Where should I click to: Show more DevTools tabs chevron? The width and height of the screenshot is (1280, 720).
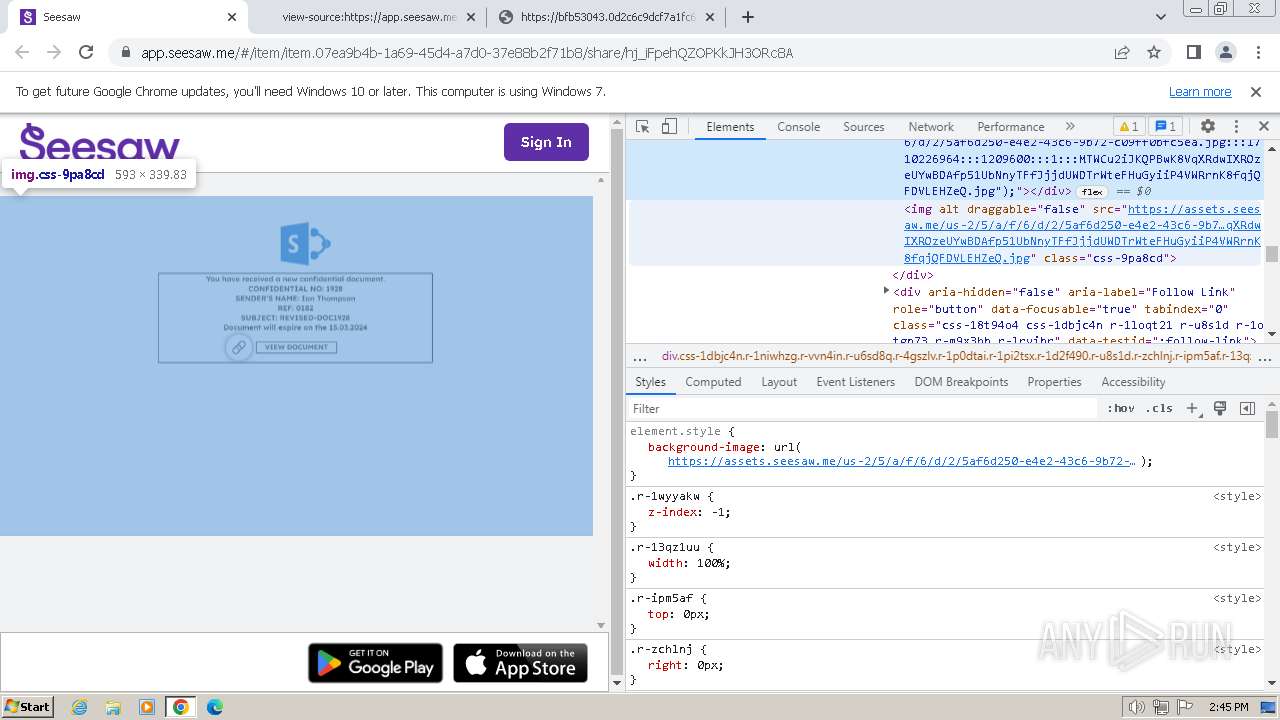[1070, 127]
